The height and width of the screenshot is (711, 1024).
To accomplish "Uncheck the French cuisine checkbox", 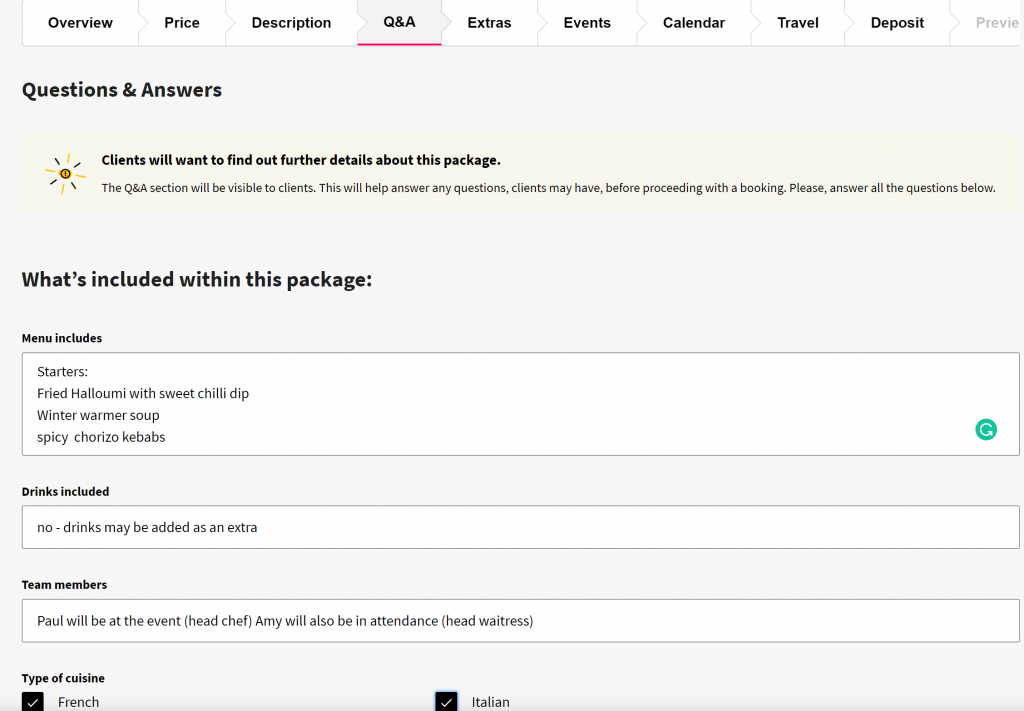I will pyautogui.click(x=33, y=702).
